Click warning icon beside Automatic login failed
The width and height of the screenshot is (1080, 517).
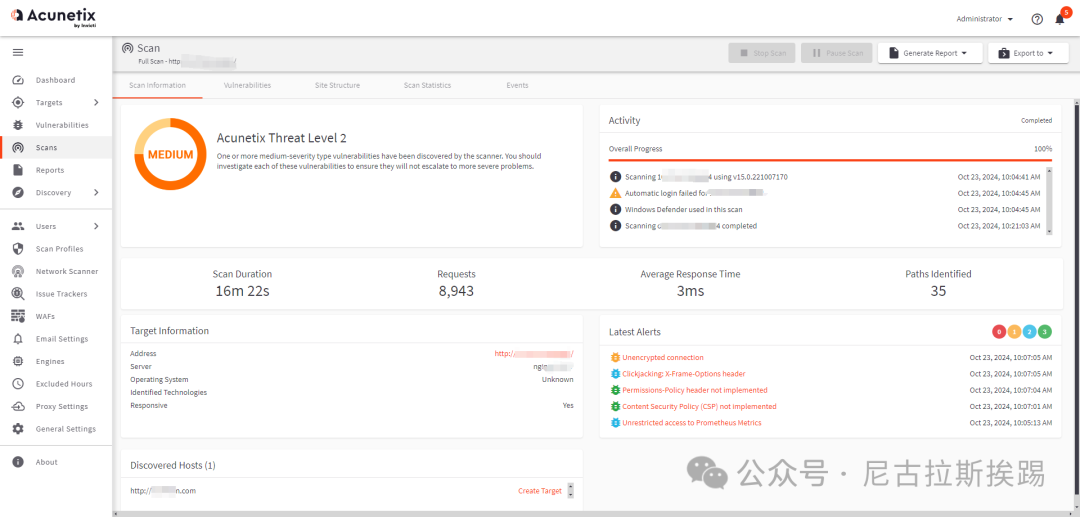[616, 193]
